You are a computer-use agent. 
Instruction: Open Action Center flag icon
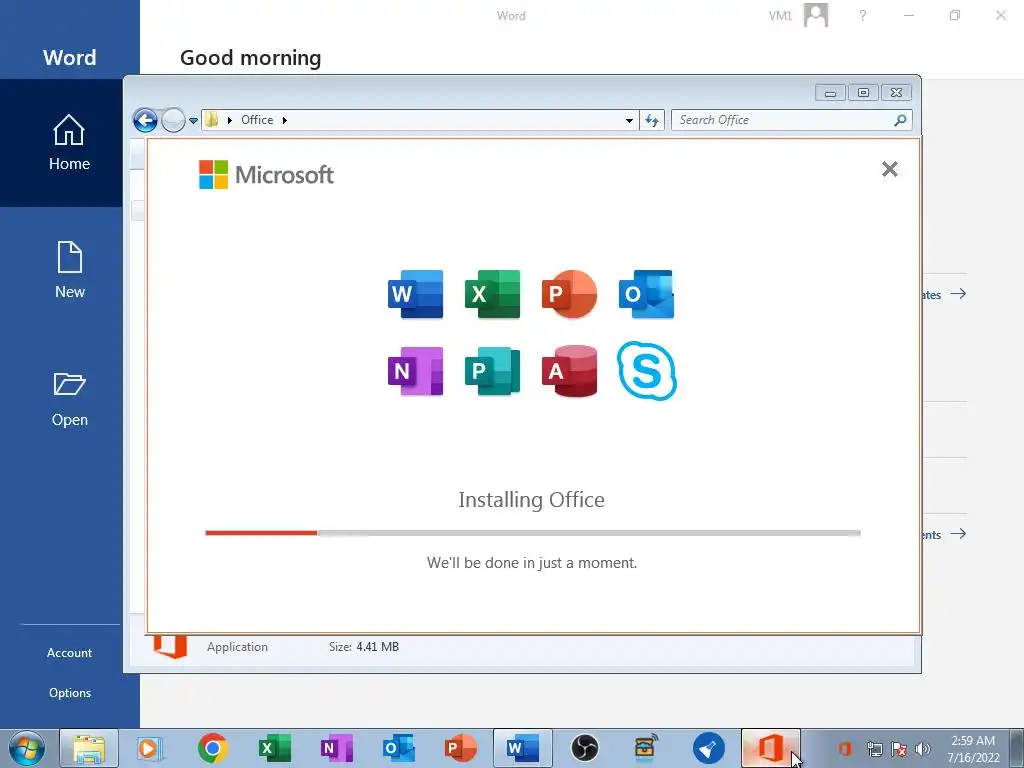[x=899, y=748]
